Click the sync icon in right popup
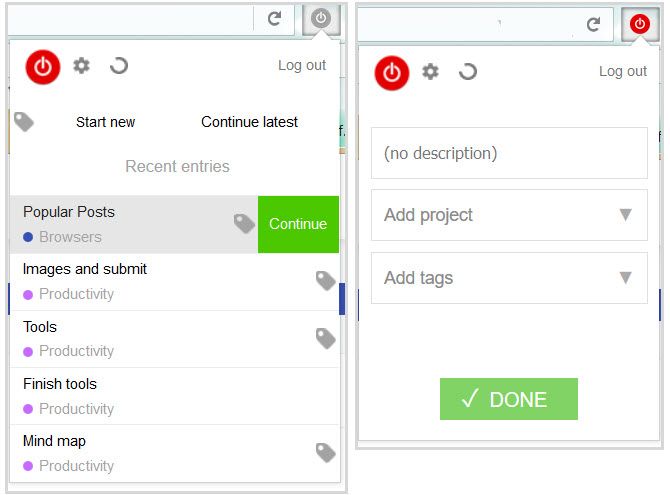670x495 pixels. pyautogui.click(x=467, y=72)
